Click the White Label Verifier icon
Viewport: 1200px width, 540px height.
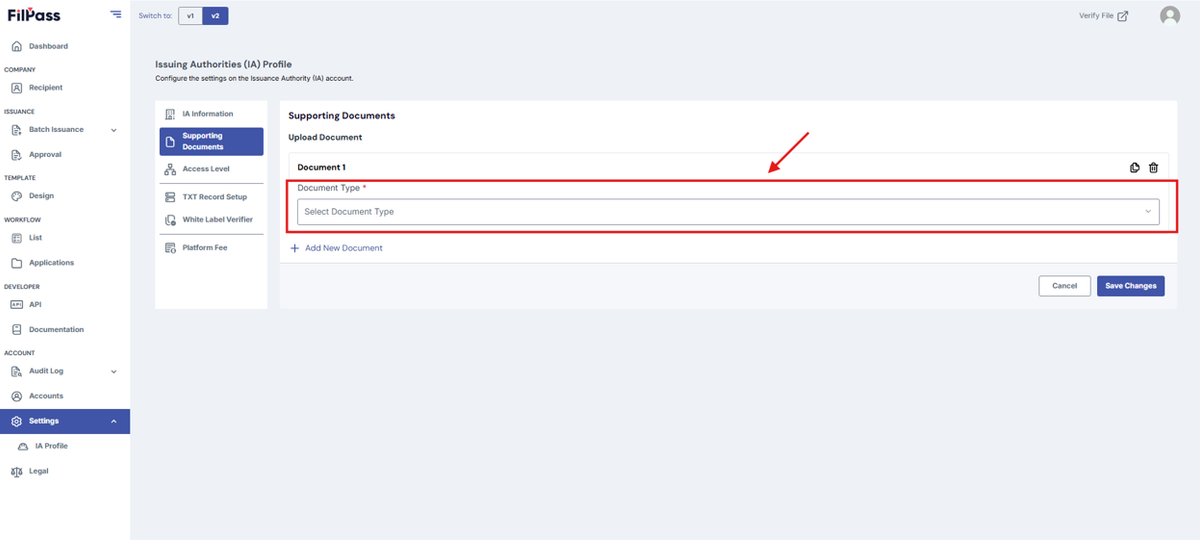(x=170, y=220)
